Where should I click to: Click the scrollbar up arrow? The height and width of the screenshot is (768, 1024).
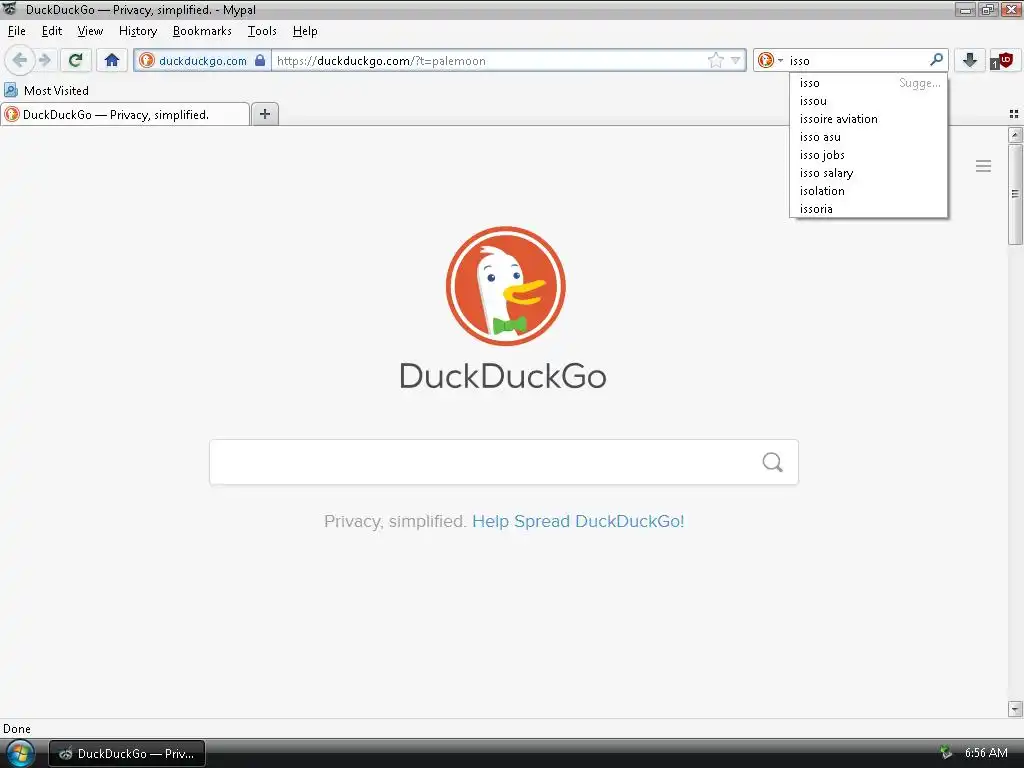click(x=1015, y=135)
